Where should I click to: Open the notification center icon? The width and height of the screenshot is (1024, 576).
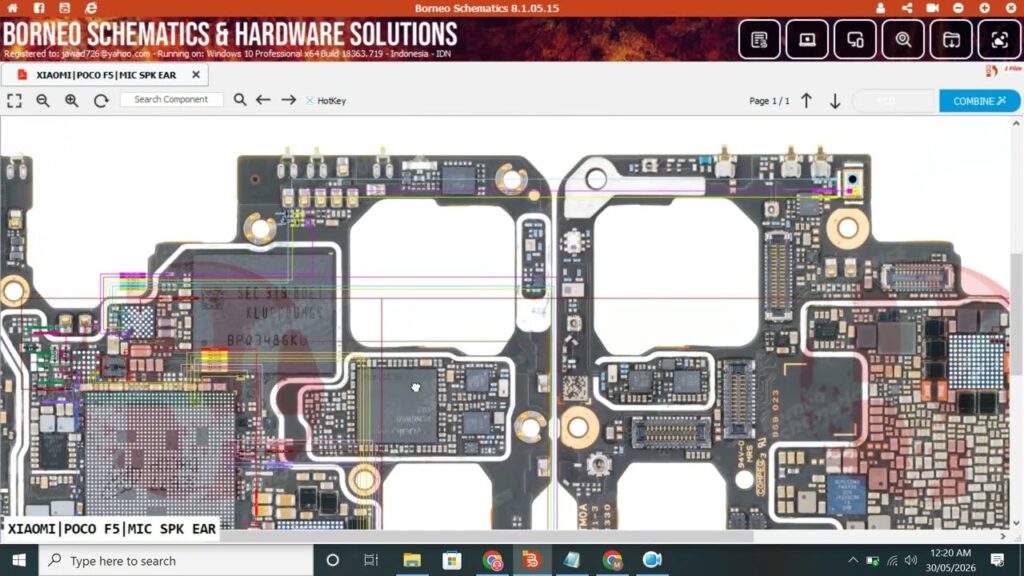pyautogui.click(x=997, y=560)
